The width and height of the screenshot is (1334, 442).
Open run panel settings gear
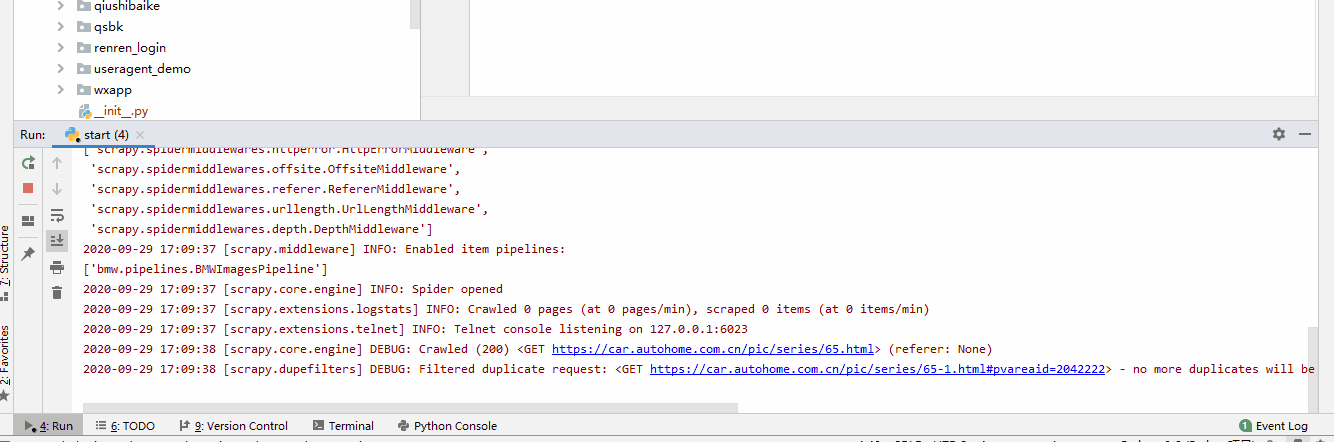1279,134
